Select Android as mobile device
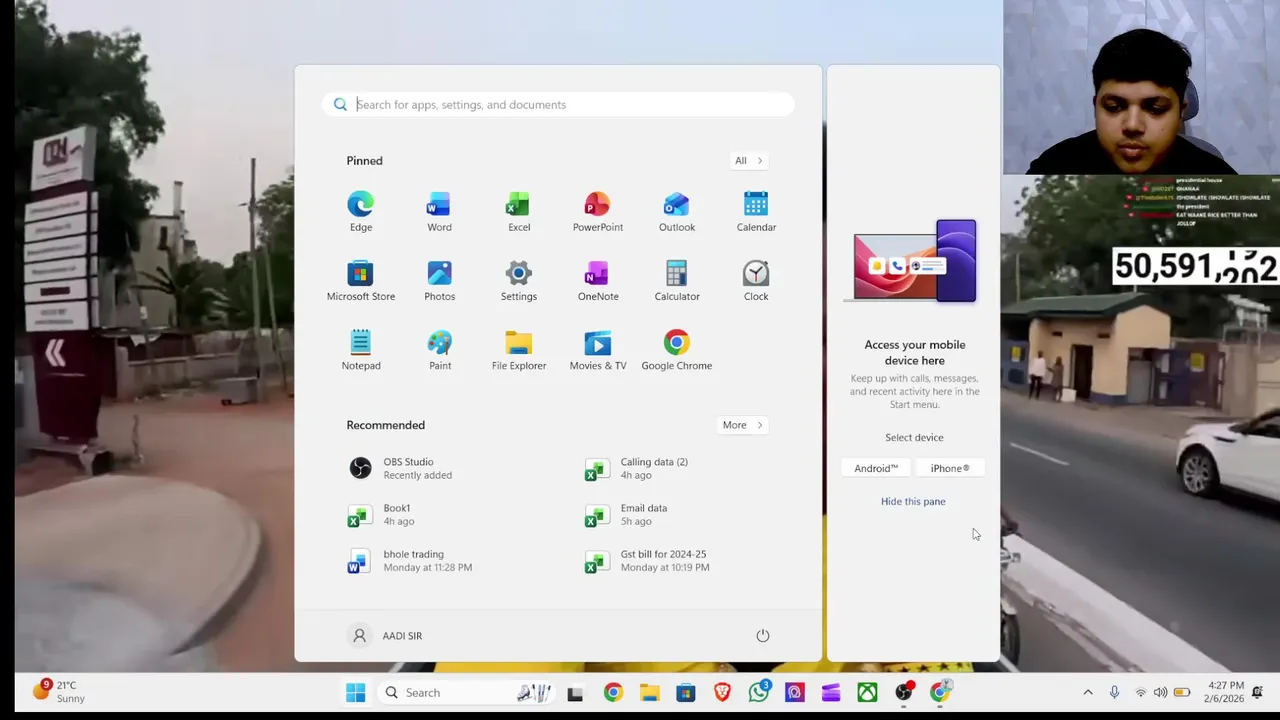The height and width of the screenshot is (720, 1280). pos(876,468)
